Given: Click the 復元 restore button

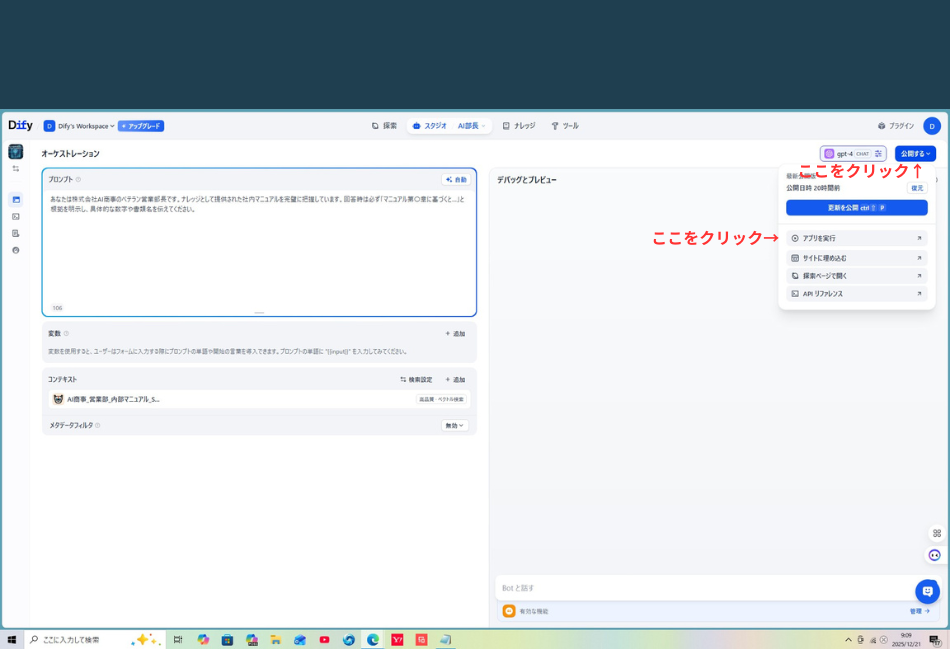Looking at the screenshot, I should tap(917, 188).
